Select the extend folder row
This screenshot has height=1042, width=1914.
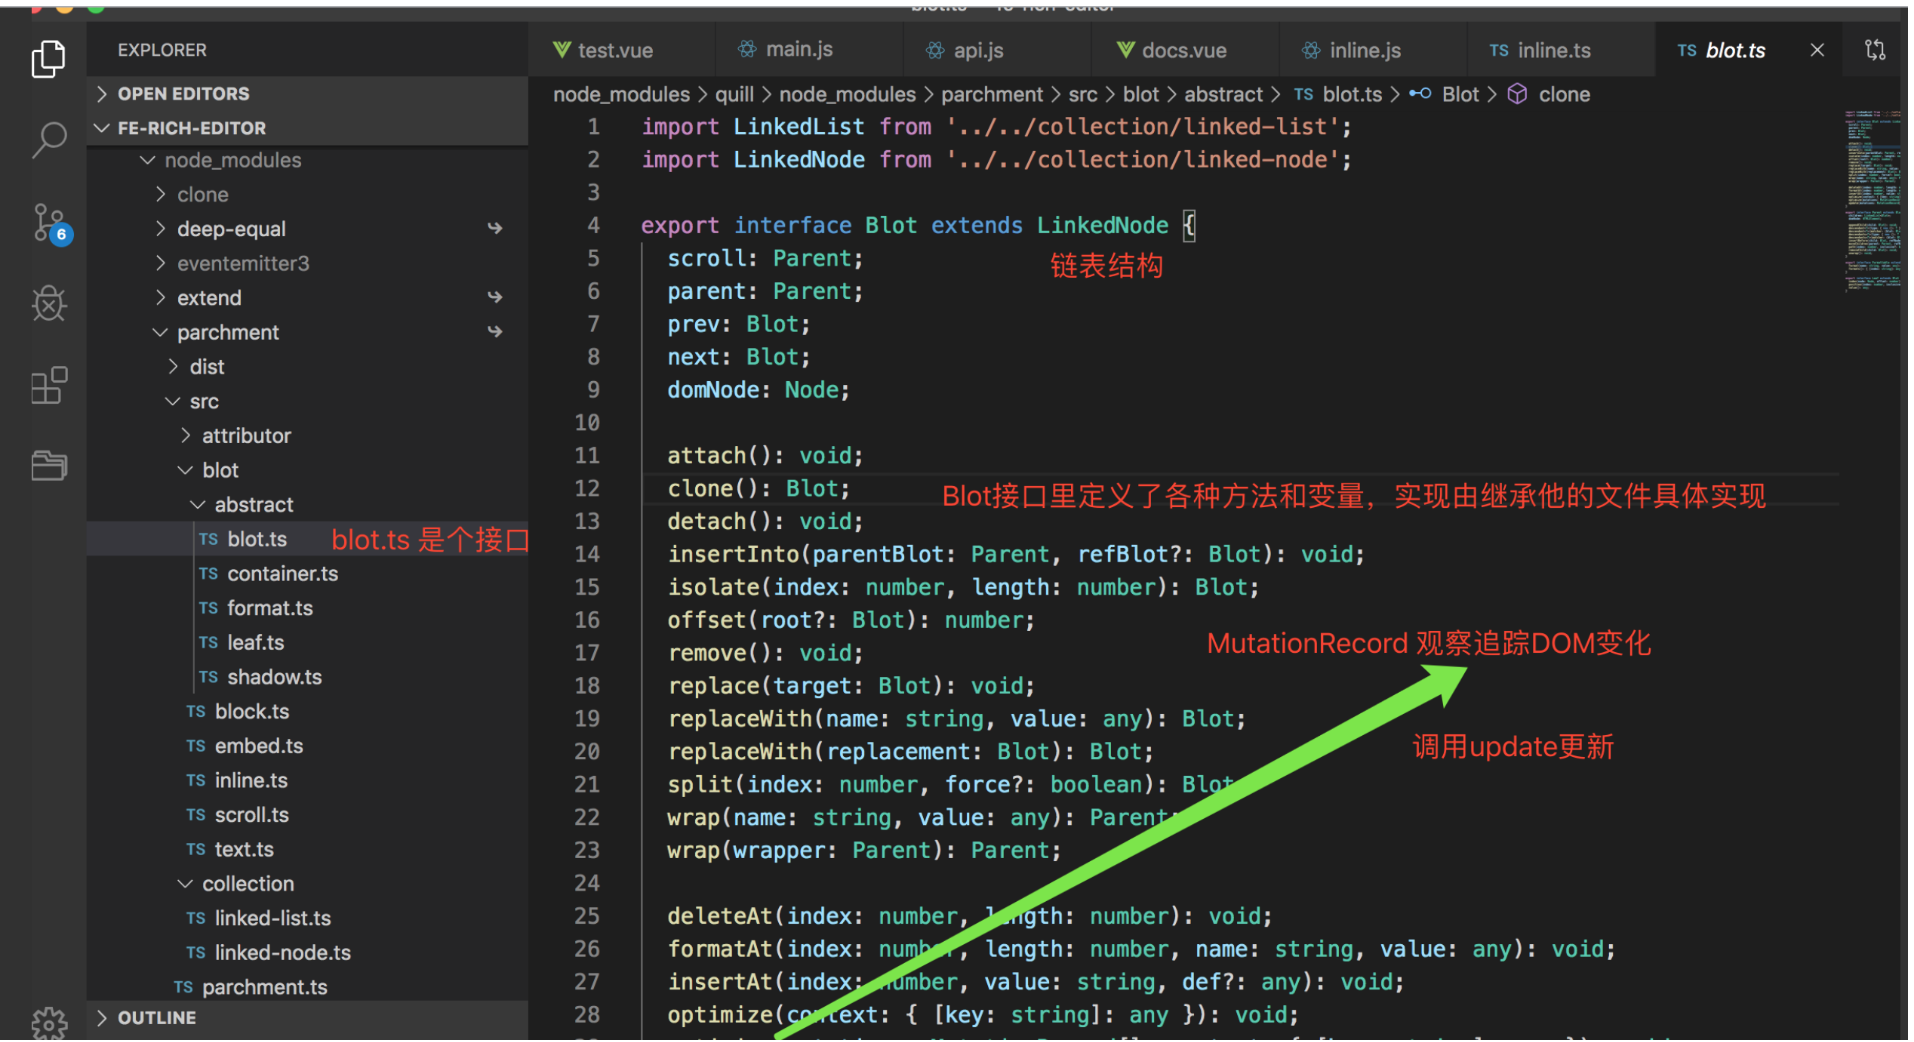307,298
